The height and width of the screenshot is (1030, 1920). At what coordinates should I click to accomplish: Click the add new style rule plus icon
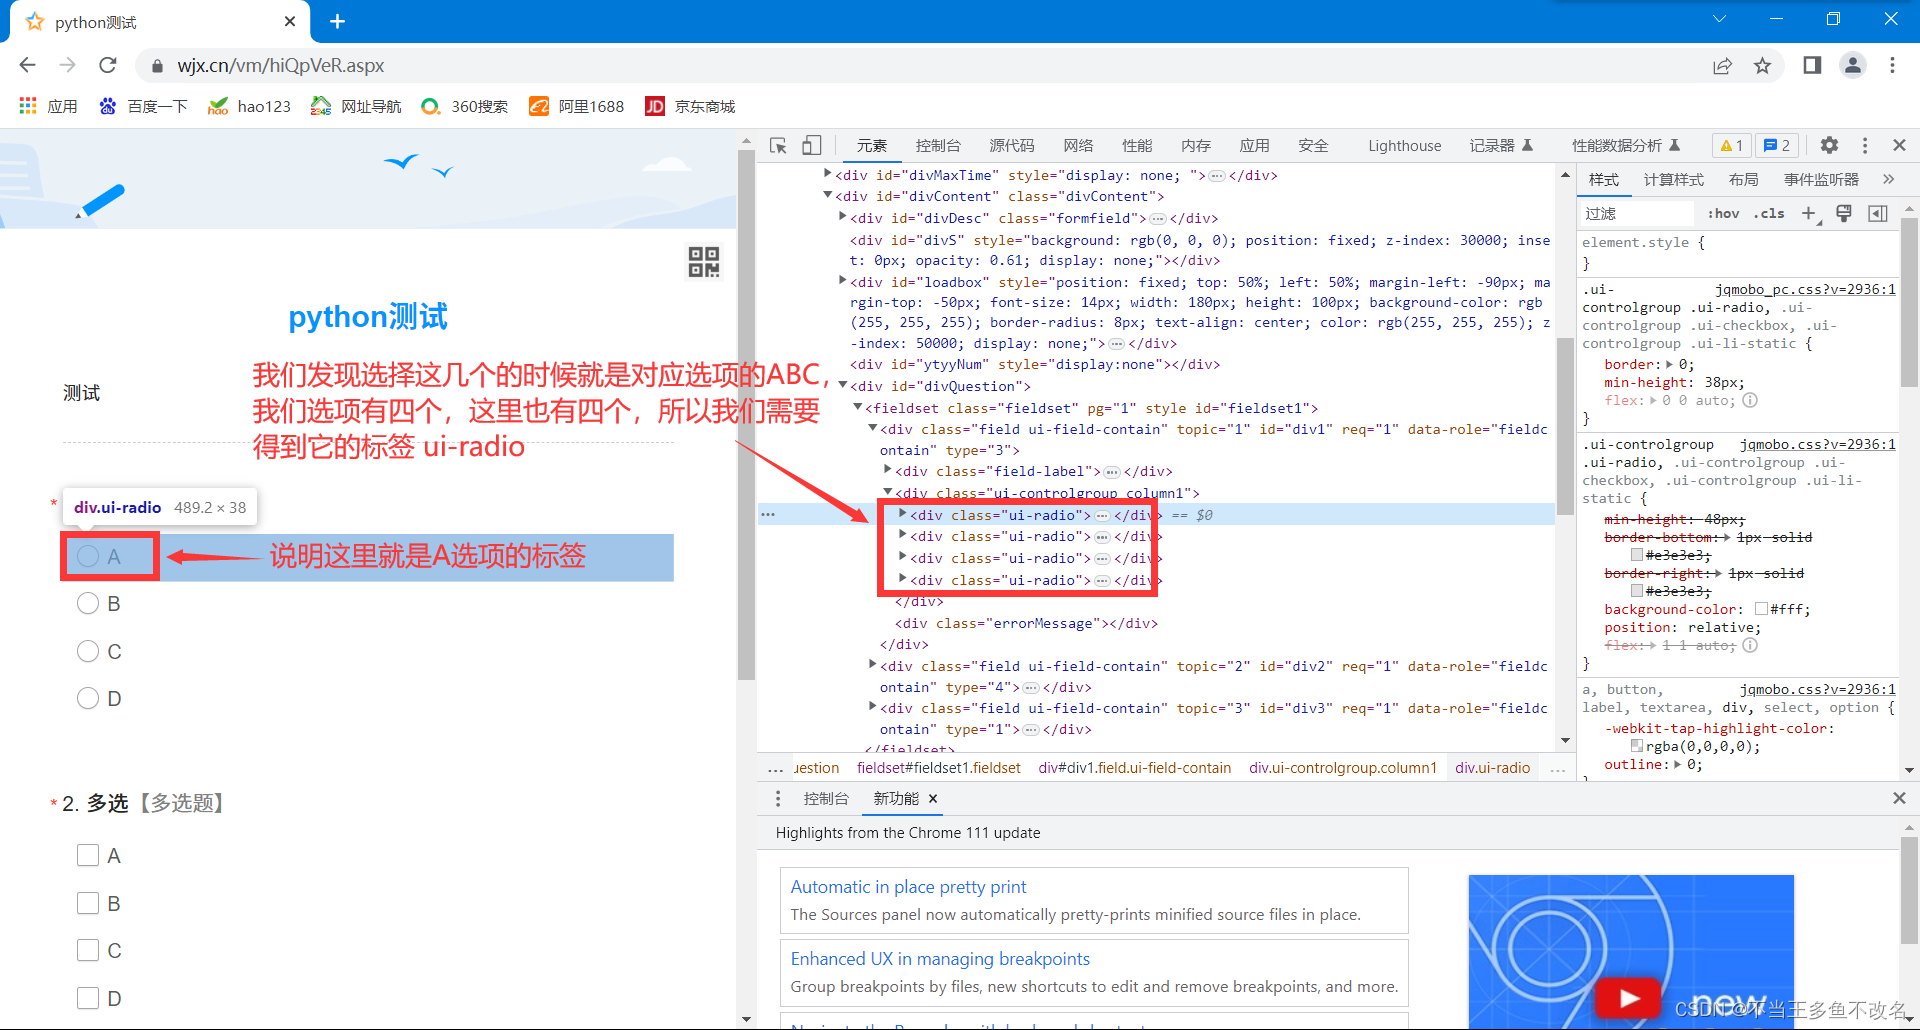point(1809,214)
